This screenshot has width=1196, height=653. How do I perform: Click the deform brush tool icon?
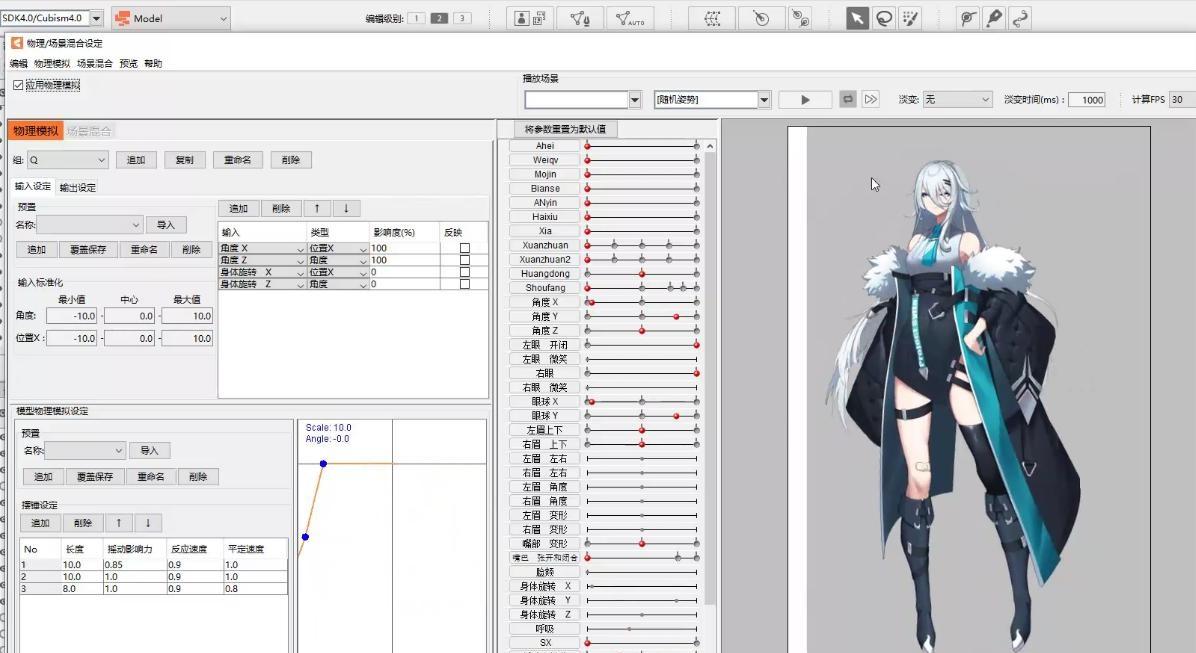pyautogui.click(x=968, y=18)
